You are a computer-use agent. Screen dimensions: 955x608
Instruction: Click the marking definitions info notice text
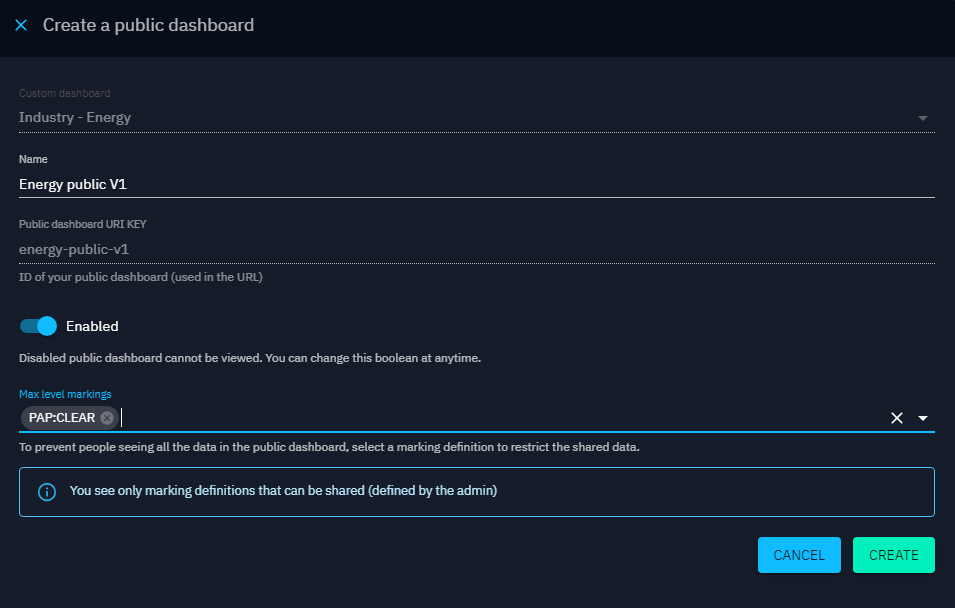tap(283, 492)
